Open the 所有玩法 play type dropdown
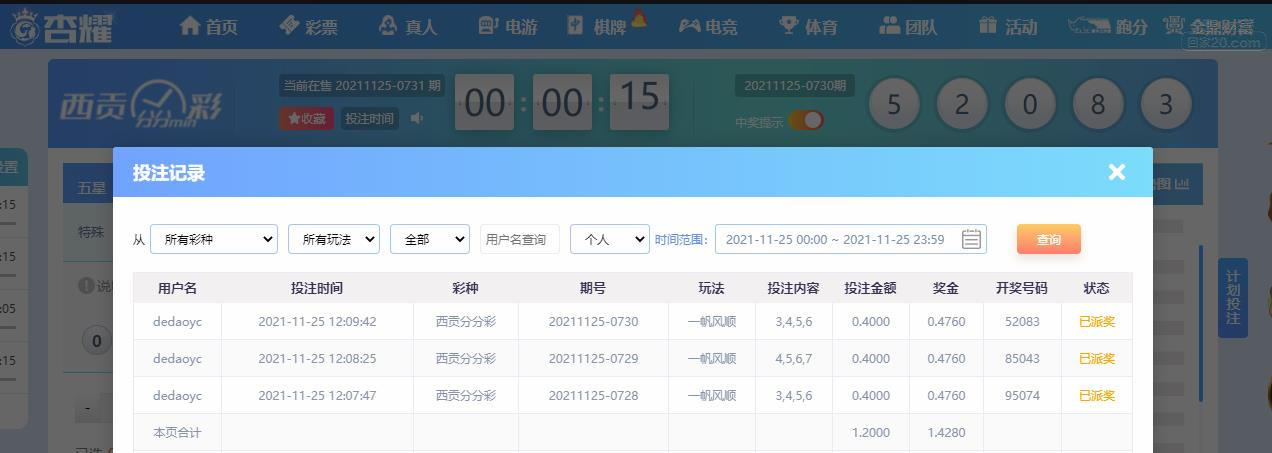Screen dimensions: 1272x453 [x=334, y=239]
